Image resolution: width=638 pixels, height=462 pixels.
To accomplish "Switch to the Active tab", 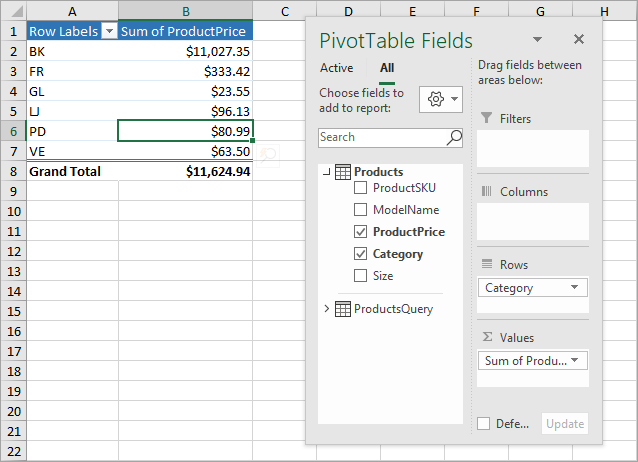I will 336,68.
